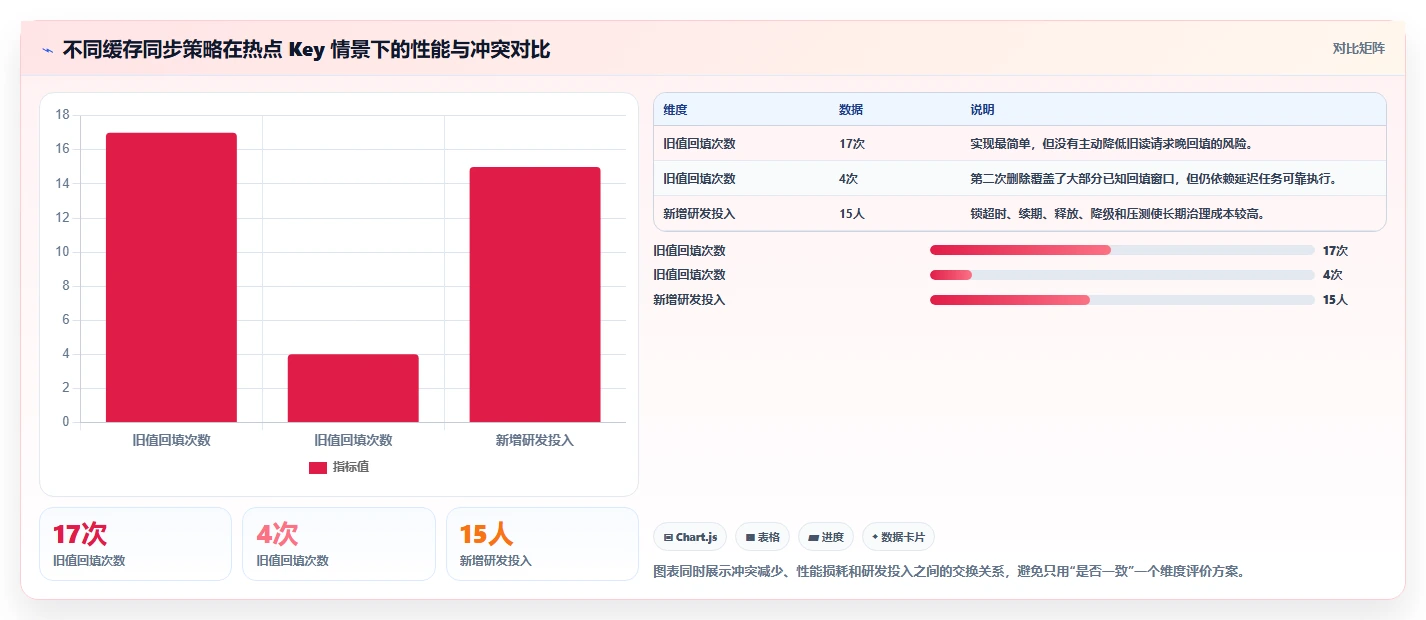The height and width of the screenshot is (620, 1426).
Task: Click the Chart.js chip
Action: coord(691,537)
